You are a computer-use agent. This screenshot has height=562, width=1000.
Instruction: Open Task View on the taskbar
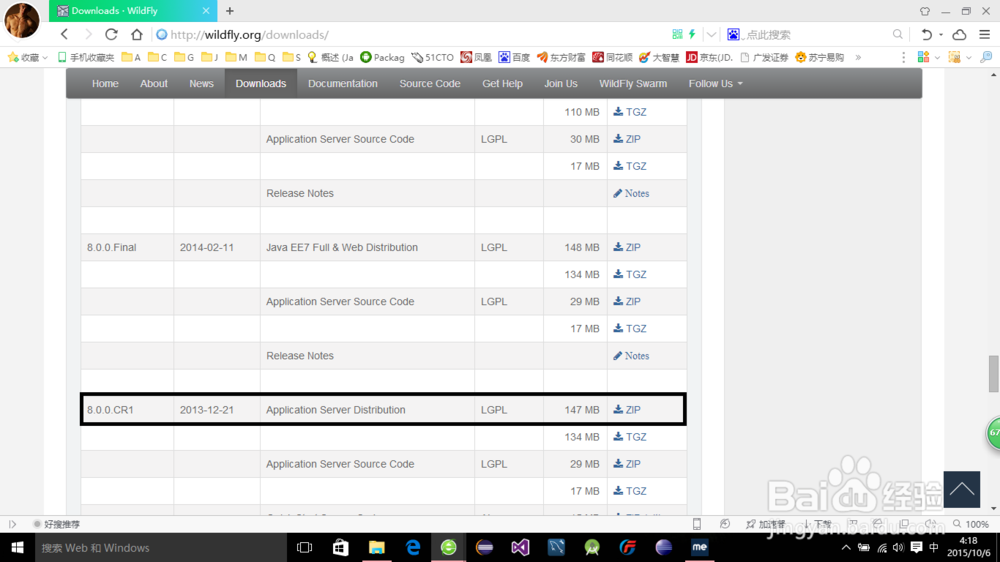click(305, 547)
